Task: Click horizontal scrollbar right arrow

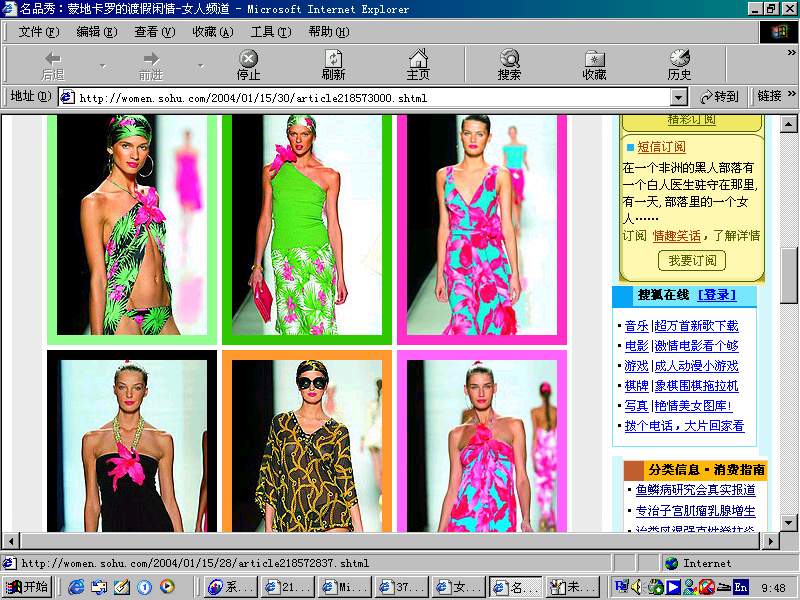Action: (770, 541)
